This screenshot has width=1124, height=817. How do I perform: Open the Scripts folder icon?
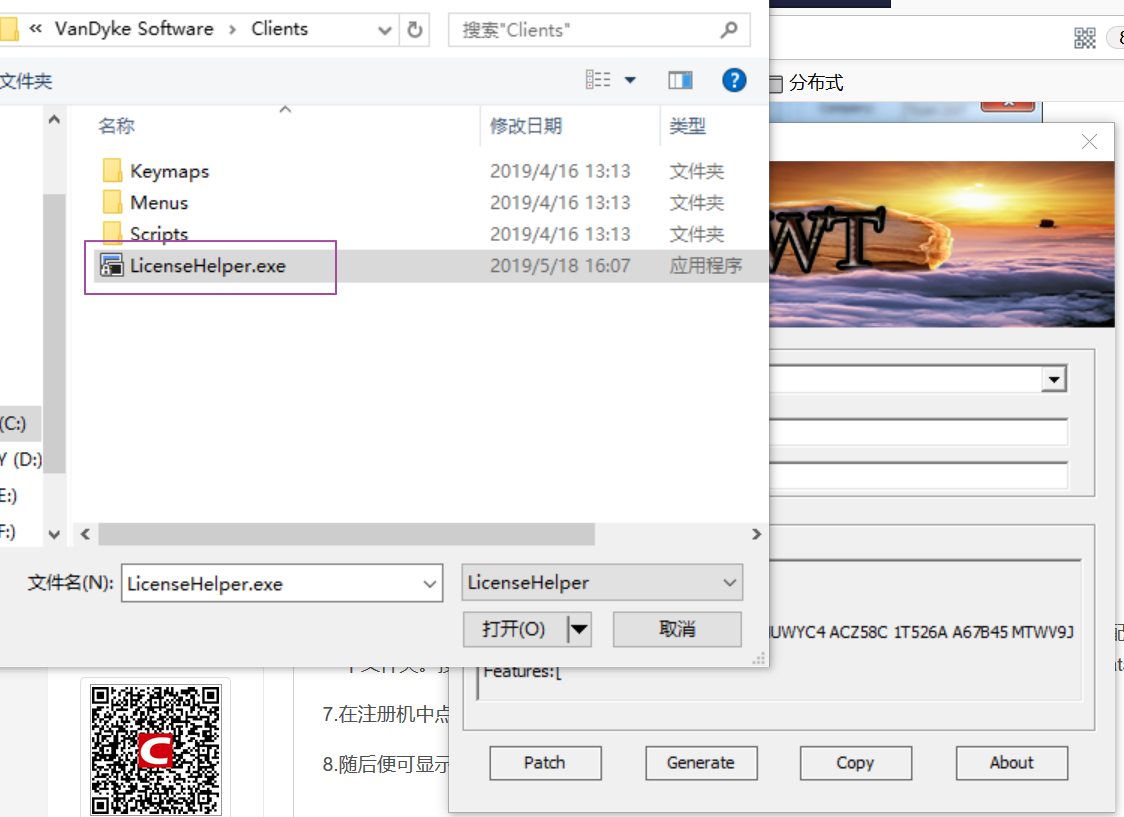pyautogui.click(x=112, y=234)
